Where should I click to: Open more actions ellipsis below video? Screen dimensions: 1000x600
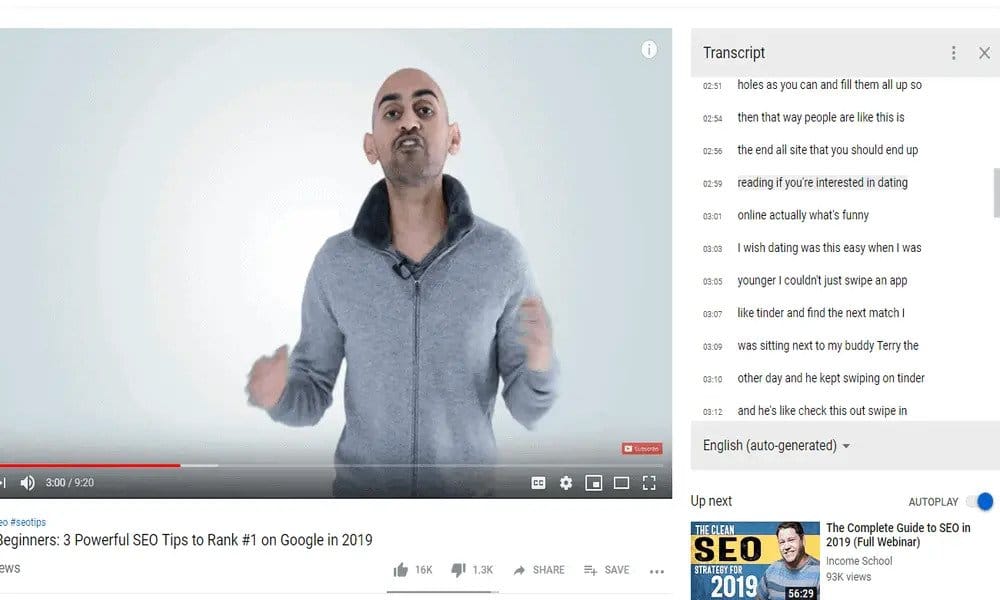click(656, 571)
